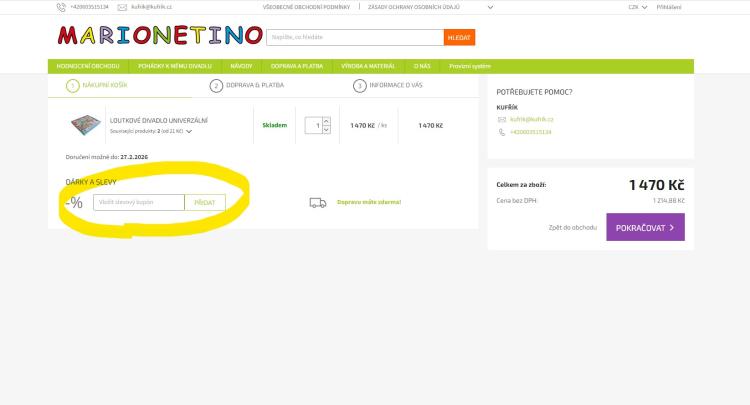Click the Přidat coupon button
This screenshot has height=405, width=750.
[205, 202]
